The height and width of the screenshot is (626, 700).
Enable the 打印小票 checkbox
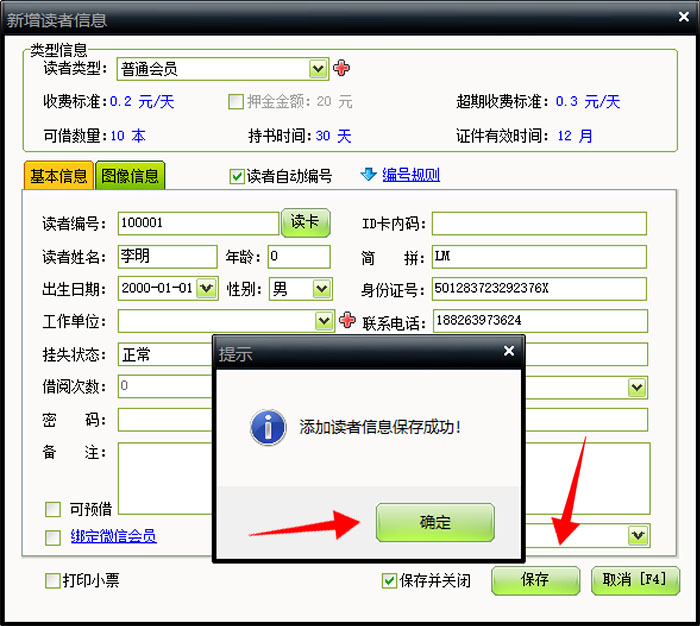[53, 580]
